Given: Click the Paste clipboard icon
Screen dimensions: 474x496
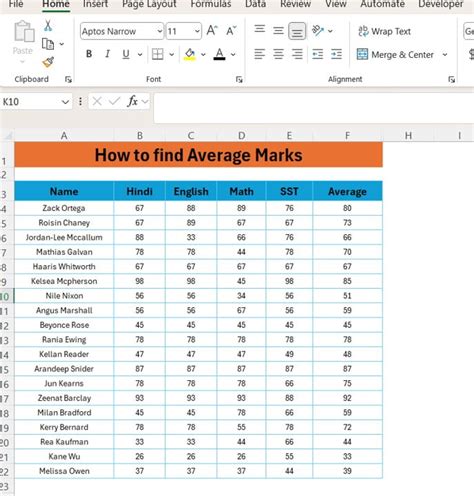Looking at the screenshot, I should [x=24, y=31].
